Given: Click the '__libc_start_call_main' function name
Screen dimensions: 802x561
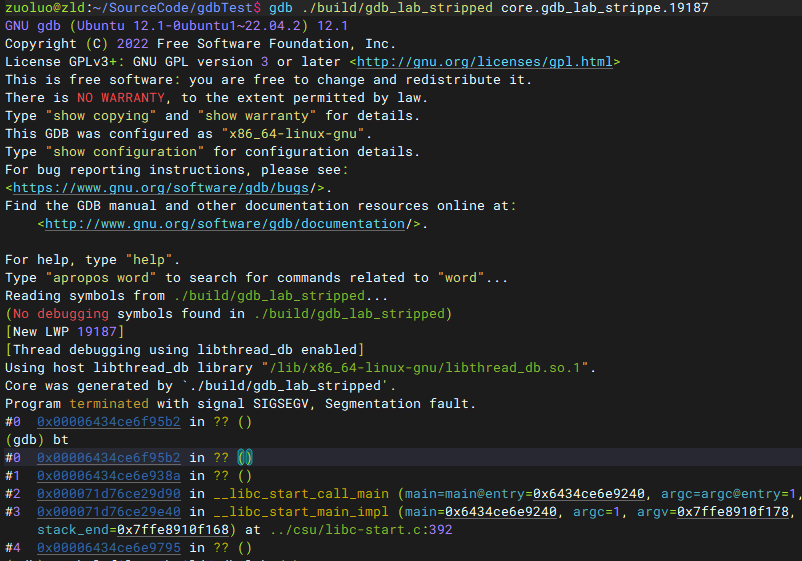Looking at the screenshot, I should (x=301, y=493).
